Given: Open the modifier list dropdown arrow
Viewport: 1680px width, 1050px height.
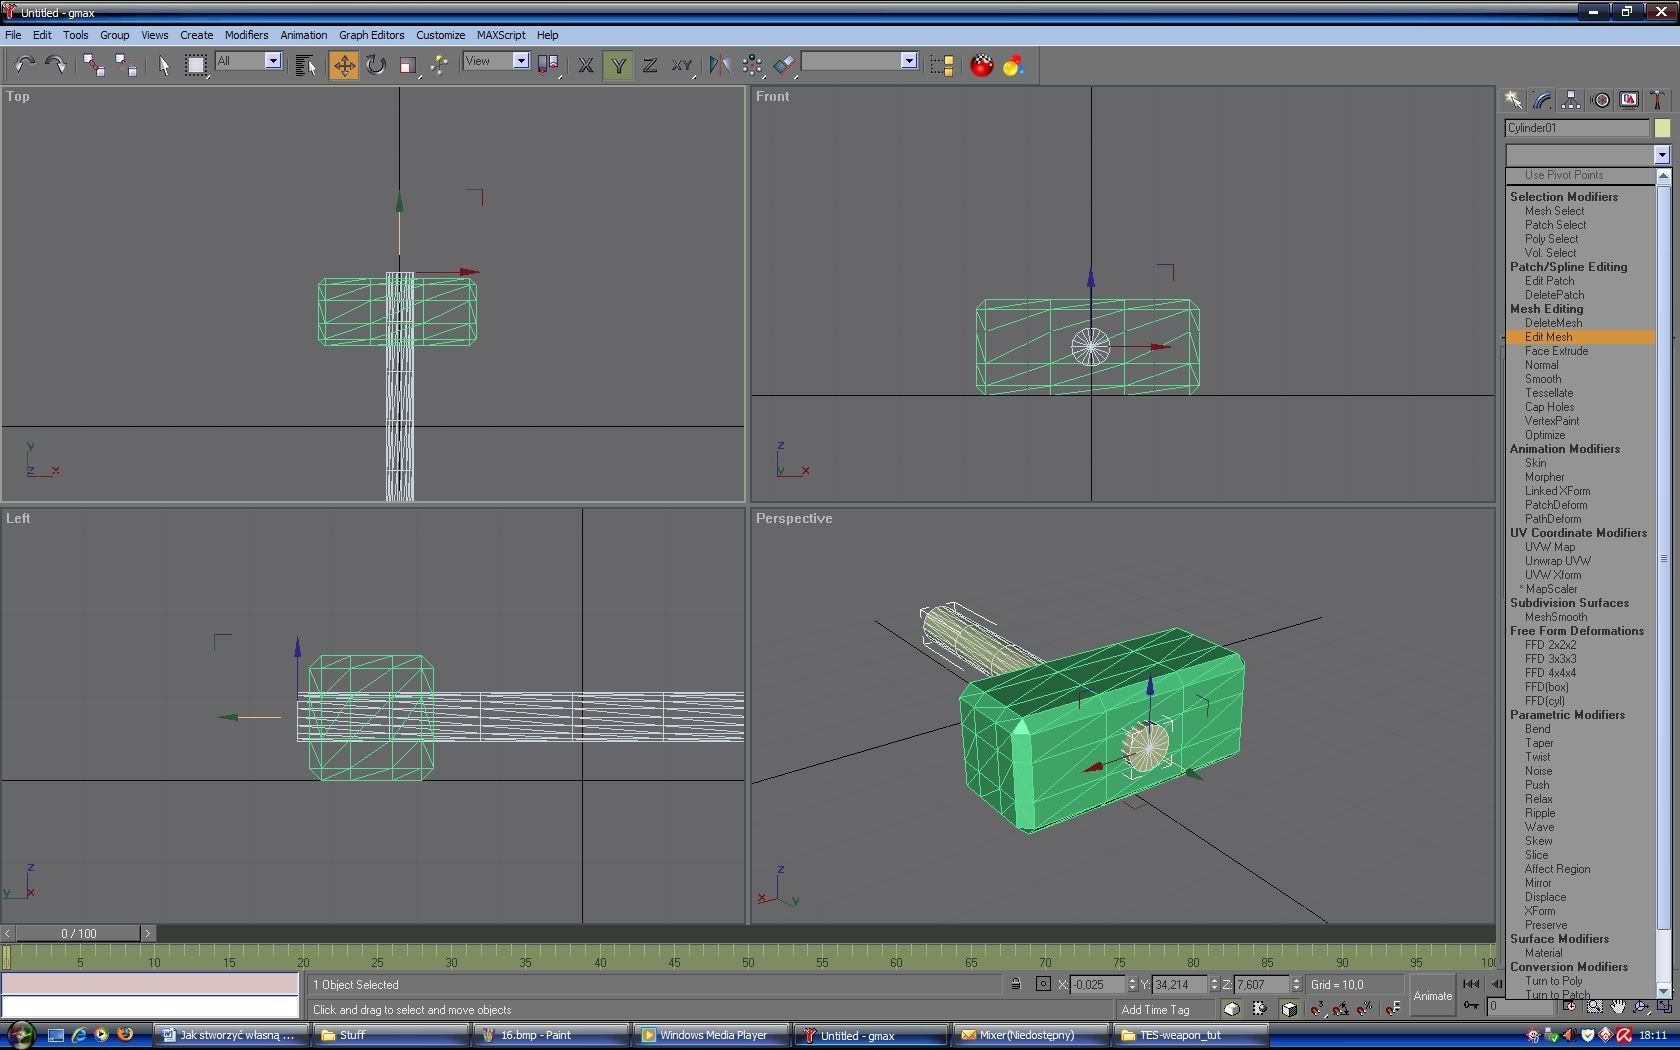Looking at the screenshot, I should tap(1661, 155).
